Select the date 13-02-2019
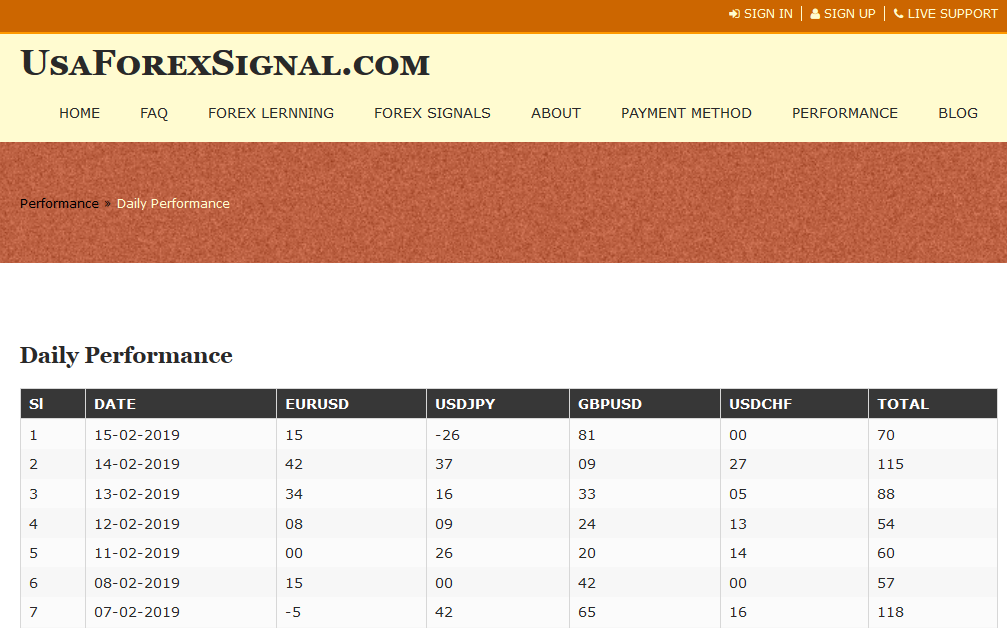The width and height of the screenshot is (1007, 628). [137, 494]
